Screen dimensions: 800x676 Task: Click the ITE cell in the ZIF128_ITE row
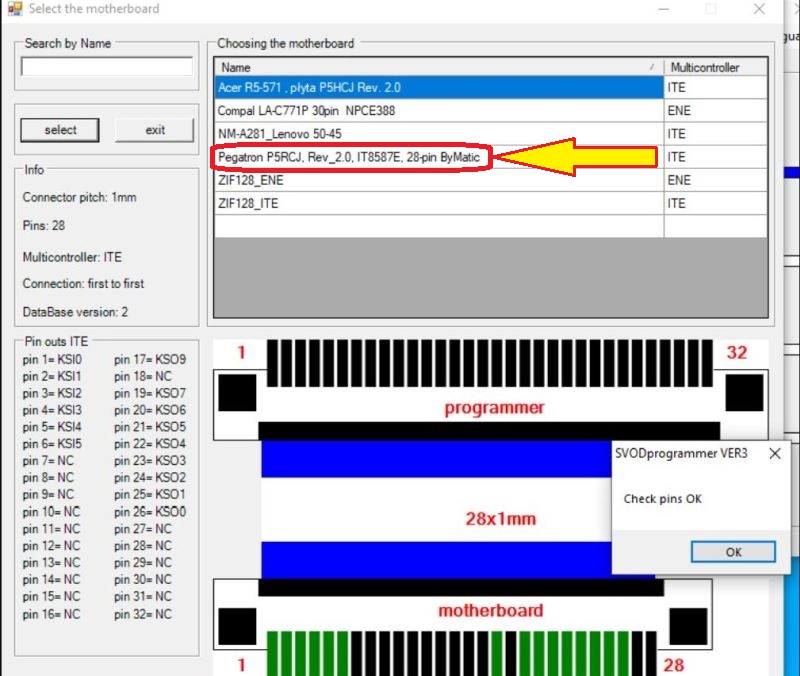[715, 204]
